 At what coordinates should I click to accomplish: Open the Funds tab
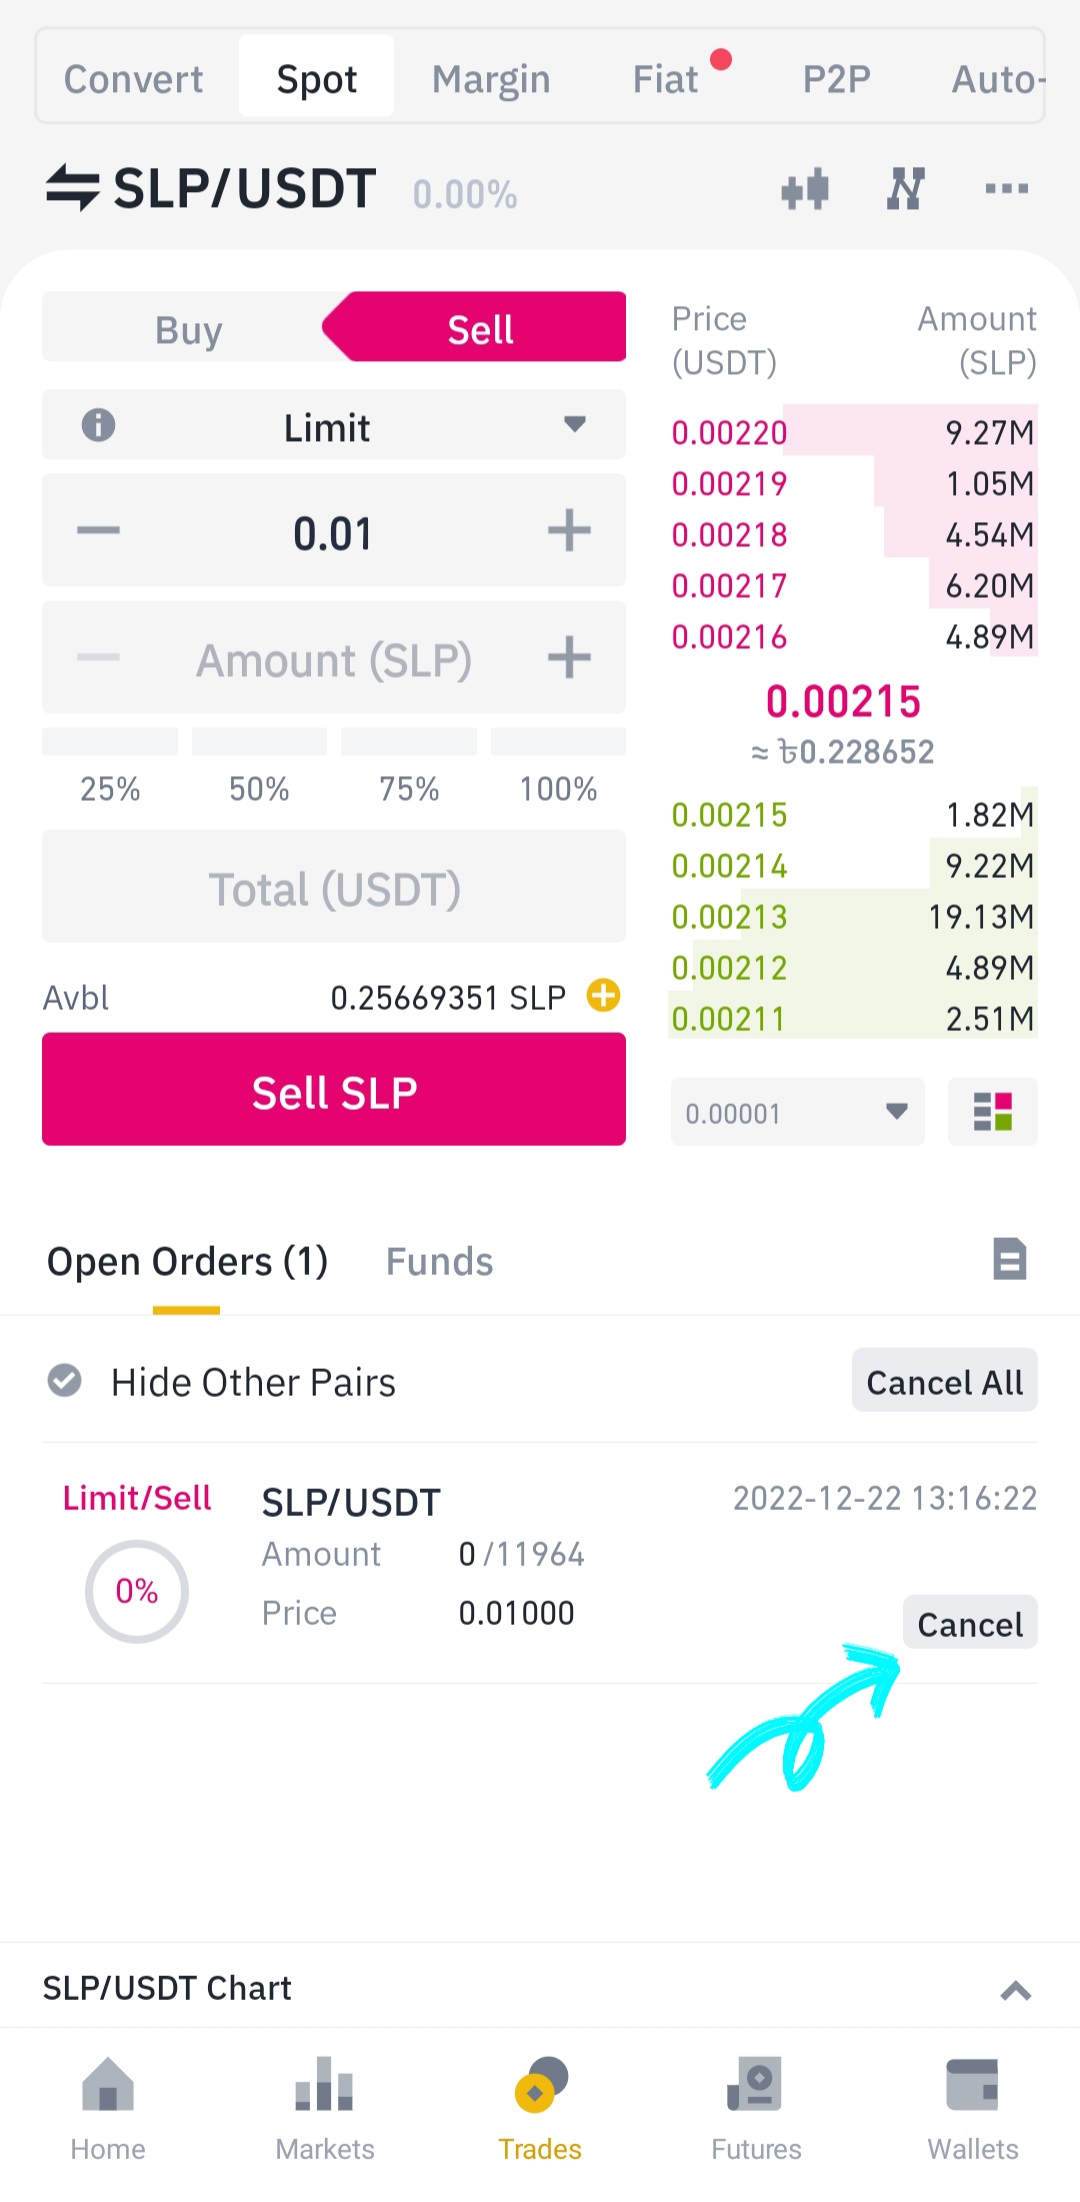(x=439, y=1262)
